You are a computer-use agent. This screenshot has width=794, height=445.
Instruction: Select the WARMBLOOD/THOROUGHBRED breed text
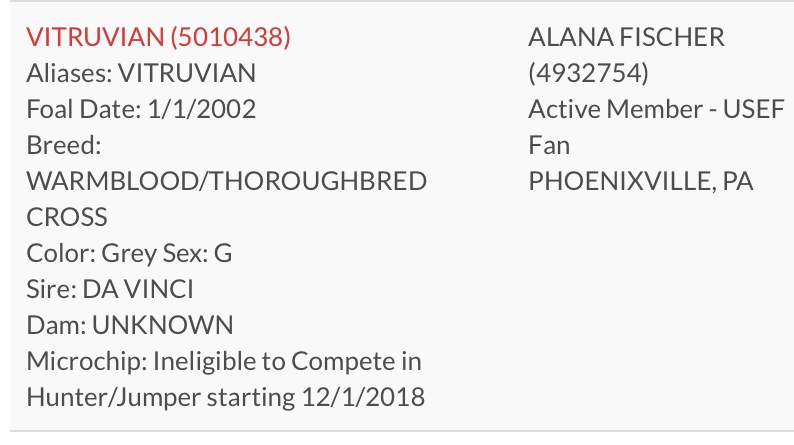[x=226, y=181]
